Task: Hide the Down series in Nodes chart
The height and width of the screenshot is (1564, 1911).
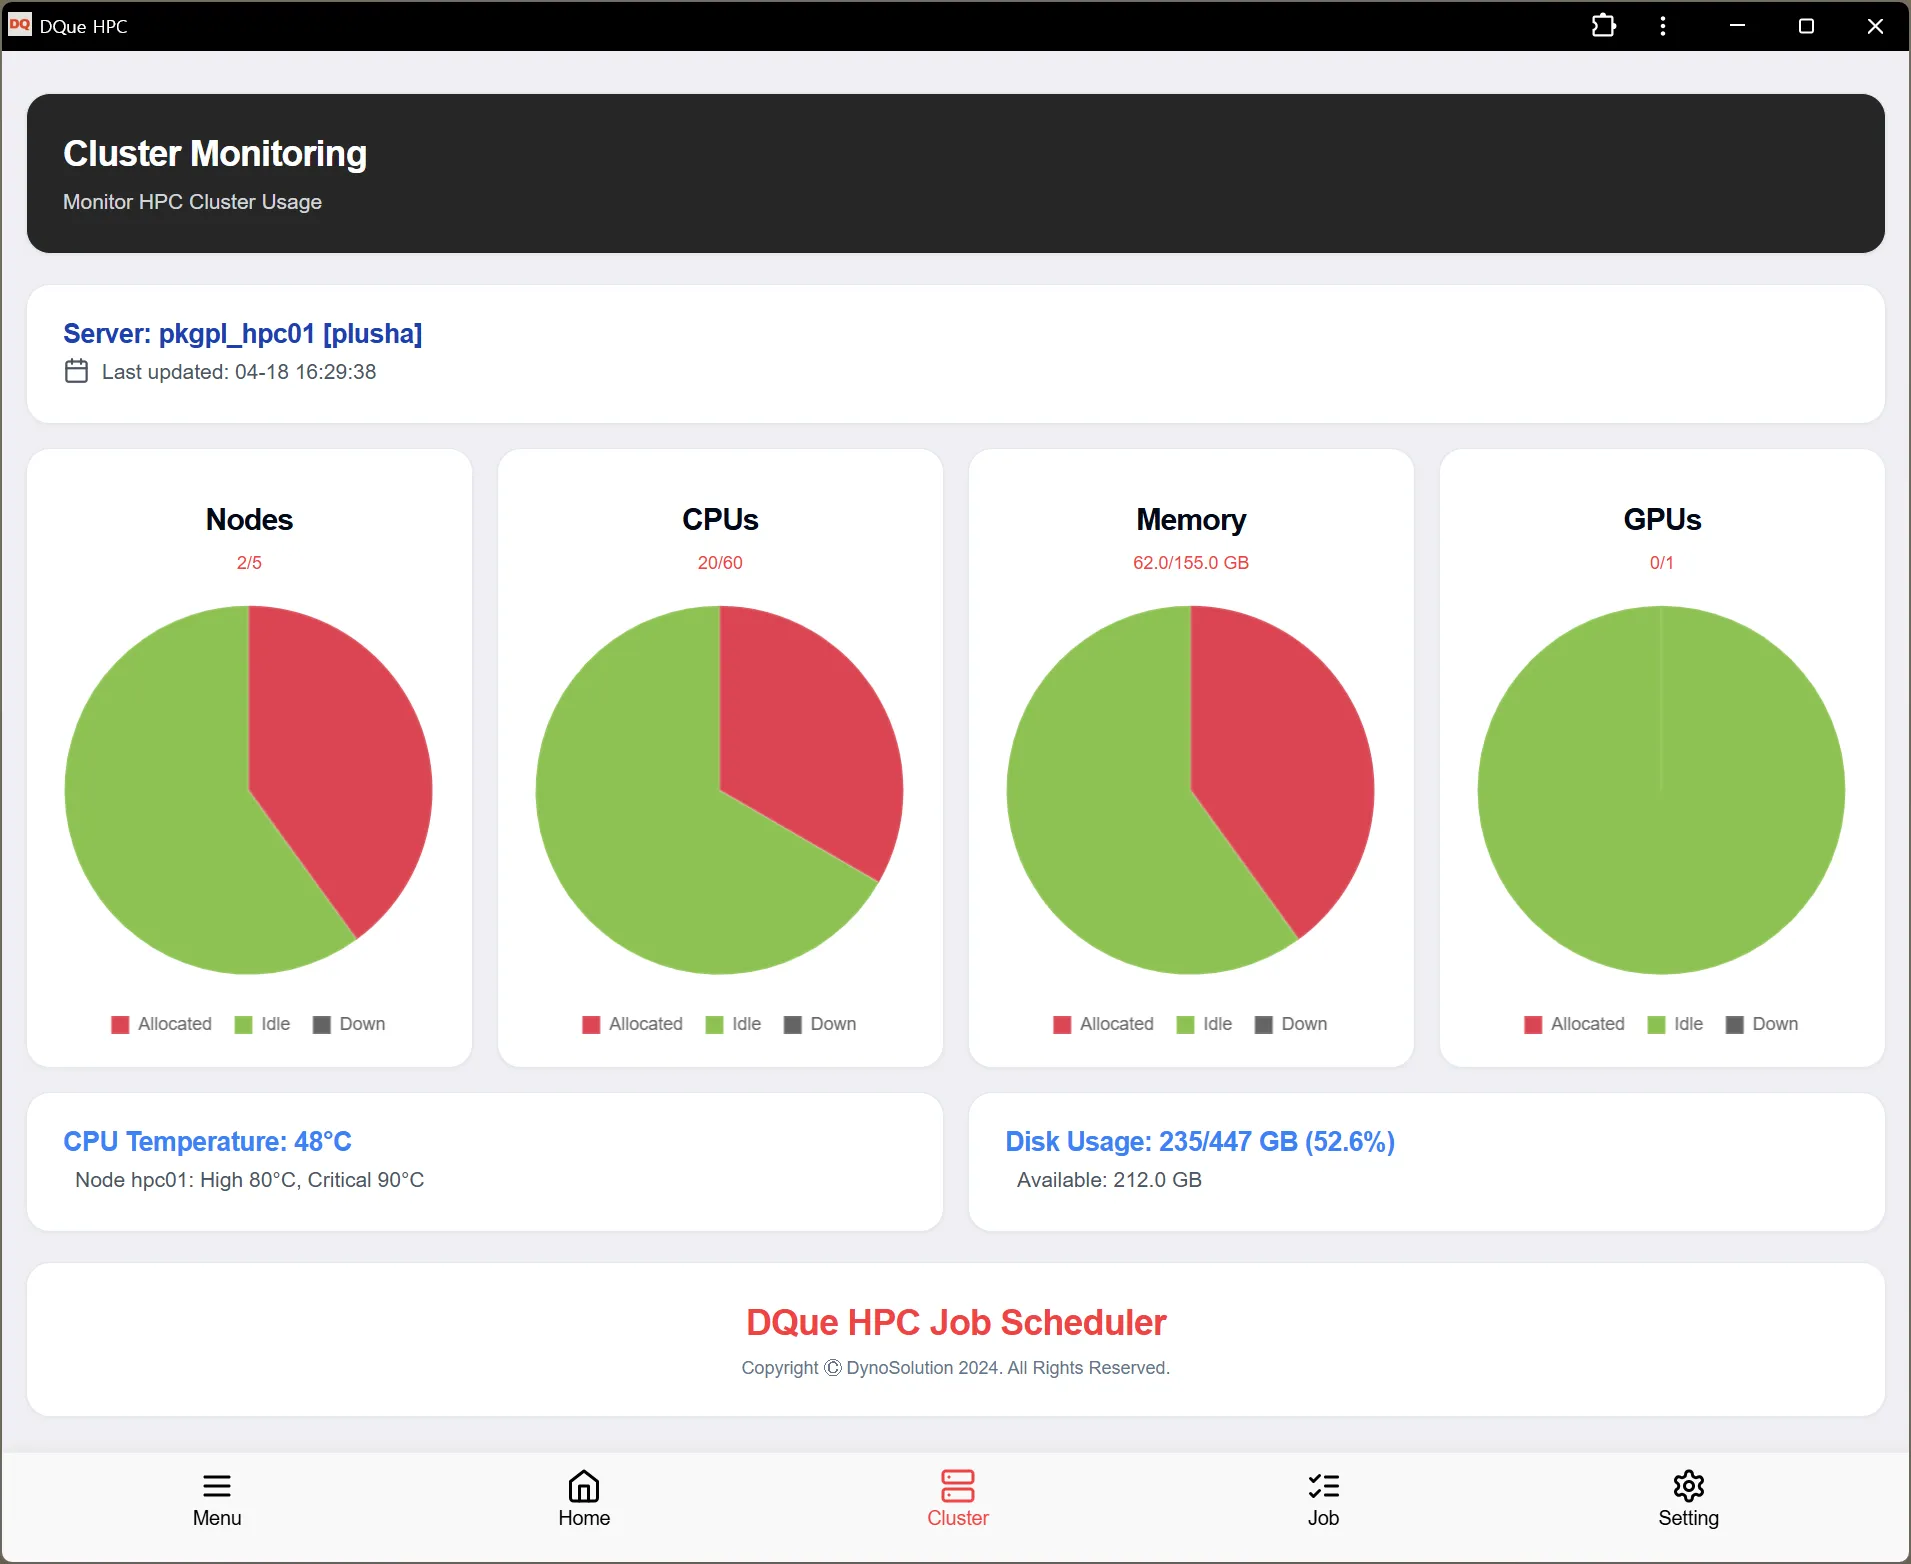Action: [349, 1024]
